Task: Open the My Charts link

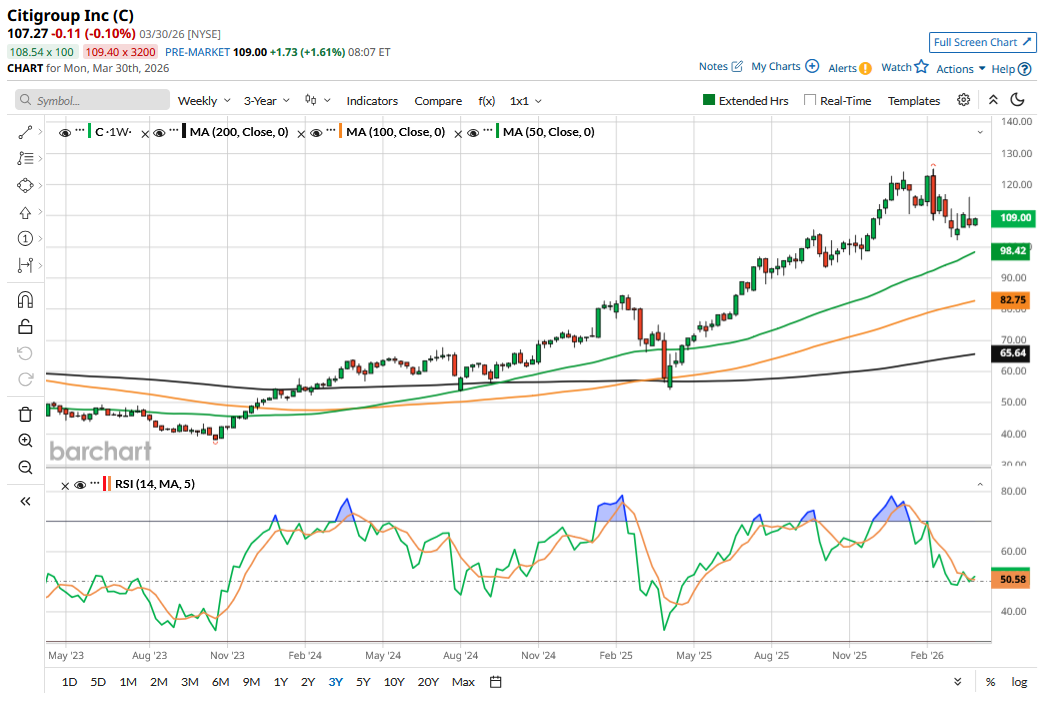Action: click(x=784, y=67)
